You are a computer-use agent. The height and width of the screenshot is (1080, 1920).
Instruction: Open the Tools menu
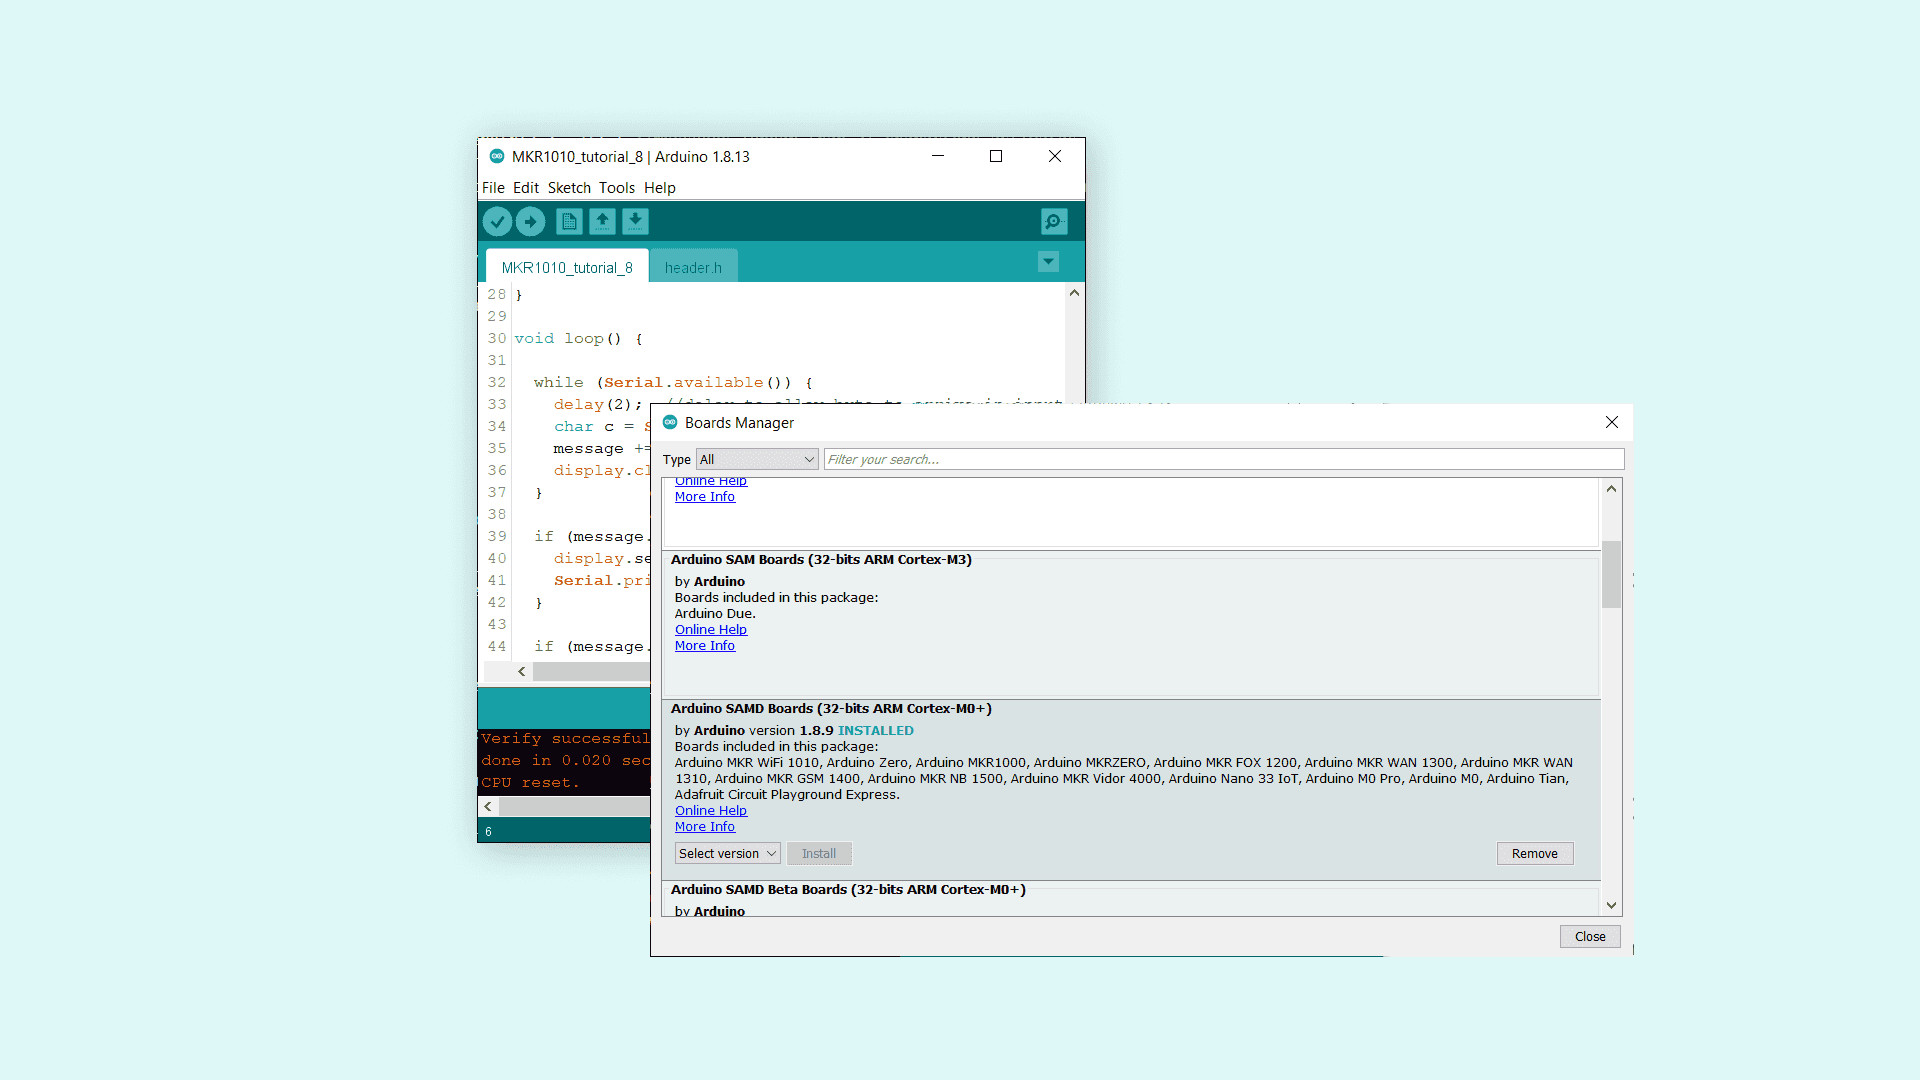(616, 188)
